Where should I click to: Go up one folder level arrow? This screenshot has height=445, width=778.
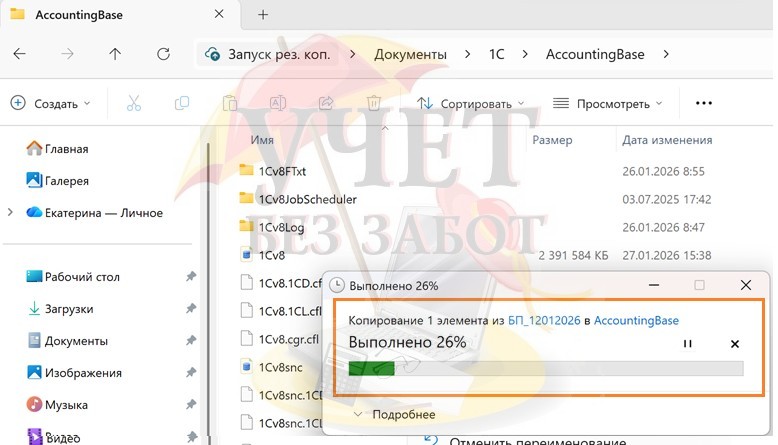(115, 54)
